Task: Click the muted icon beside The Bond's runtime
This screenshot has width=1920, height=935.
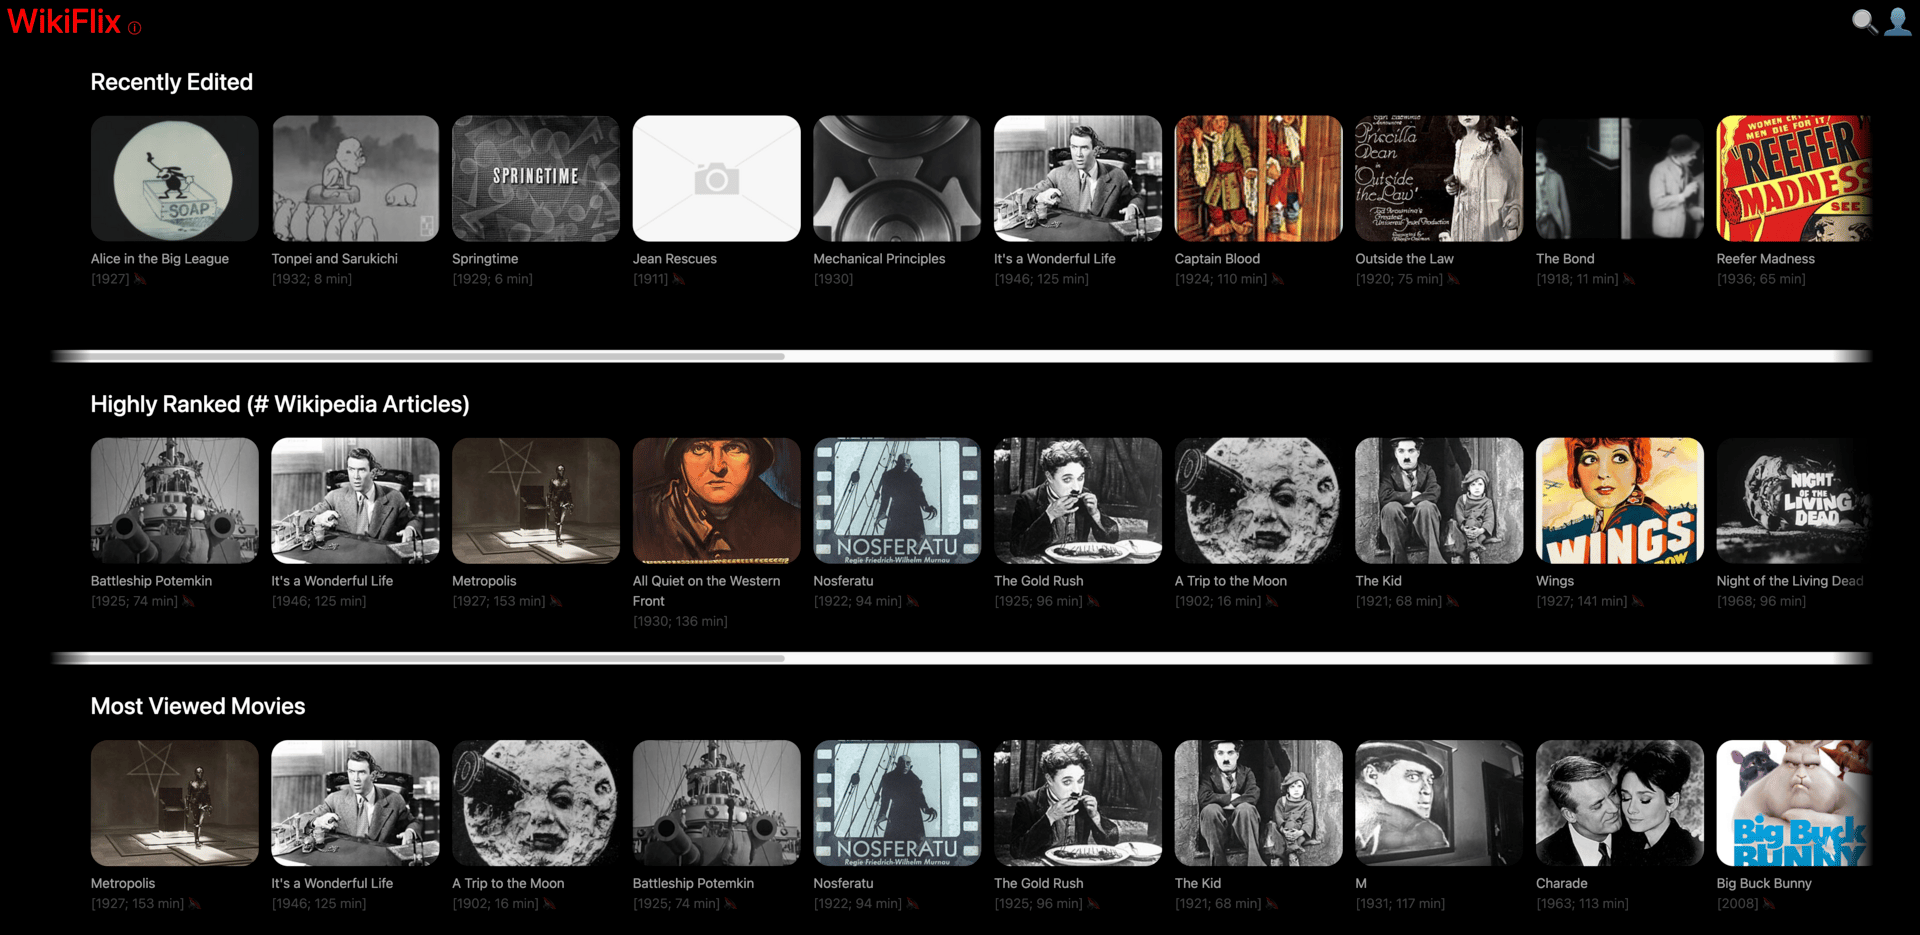Action: (x=1629, y=279)
